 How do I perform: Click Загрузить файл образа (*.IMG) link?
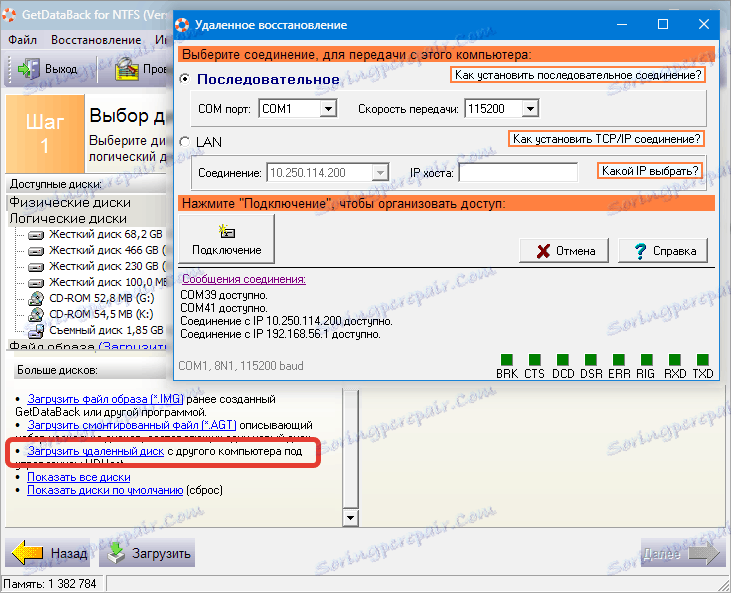coord(105,399)
